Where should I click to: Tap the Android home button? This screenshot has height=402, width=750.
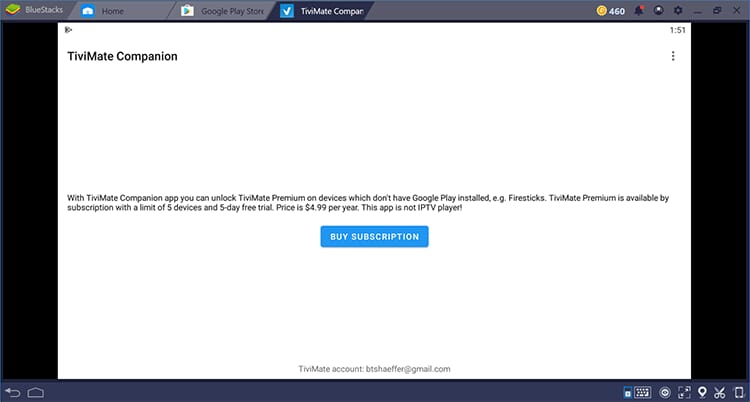click(x=36, y=393)
